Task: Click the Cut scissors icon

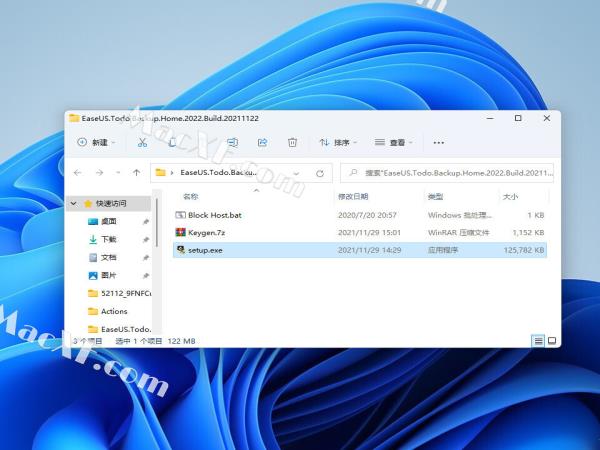Action: point(142,142)
